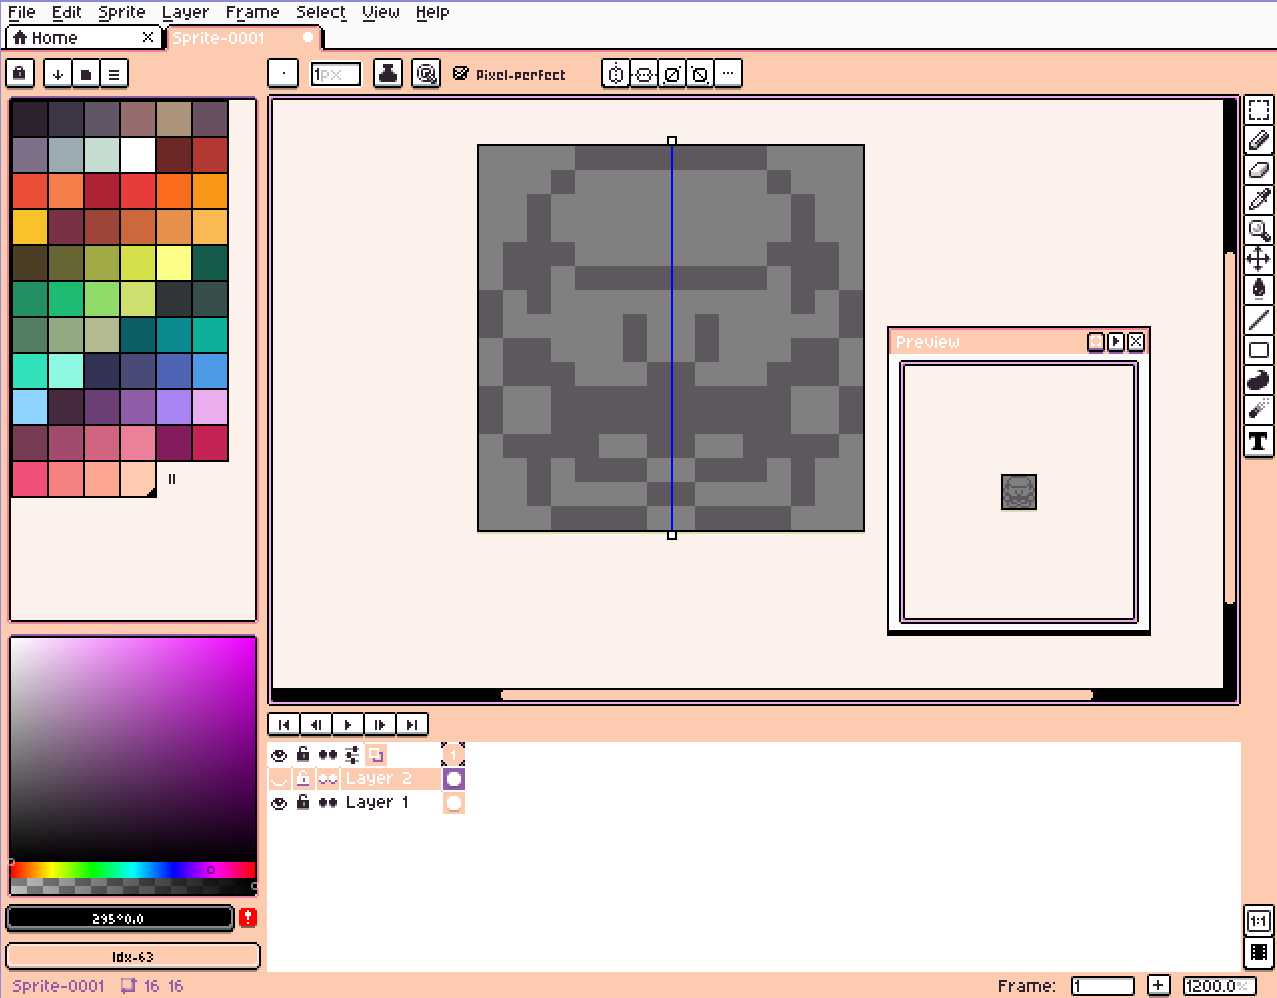Switch to the Home tab
Screen dimensions: 1277x998
coord(82,37)
